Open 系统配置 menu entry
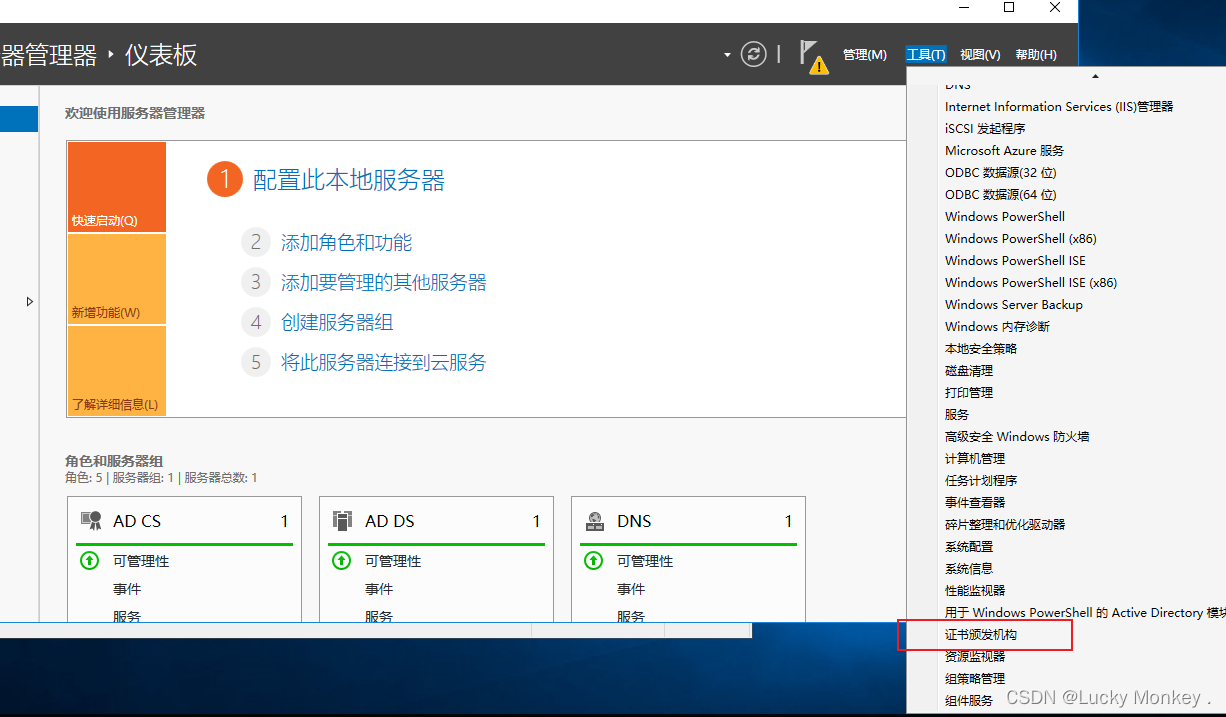 tap(969, 546)
